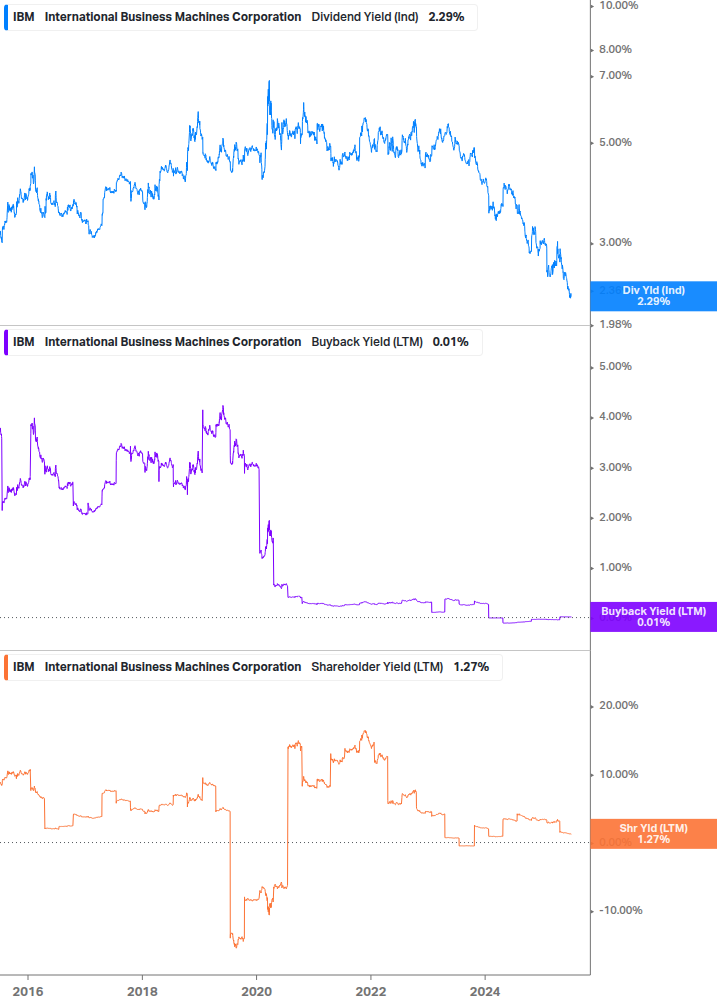Click the purple color bar in buyback legend
This screenshot has width=717, height=1005.
tap(6, 342)
